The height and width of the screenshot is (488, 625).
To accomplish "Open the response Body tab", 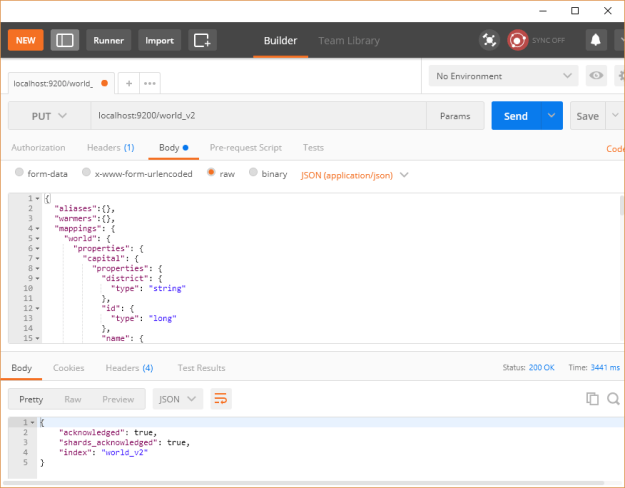I will click(x=22, y=368).
